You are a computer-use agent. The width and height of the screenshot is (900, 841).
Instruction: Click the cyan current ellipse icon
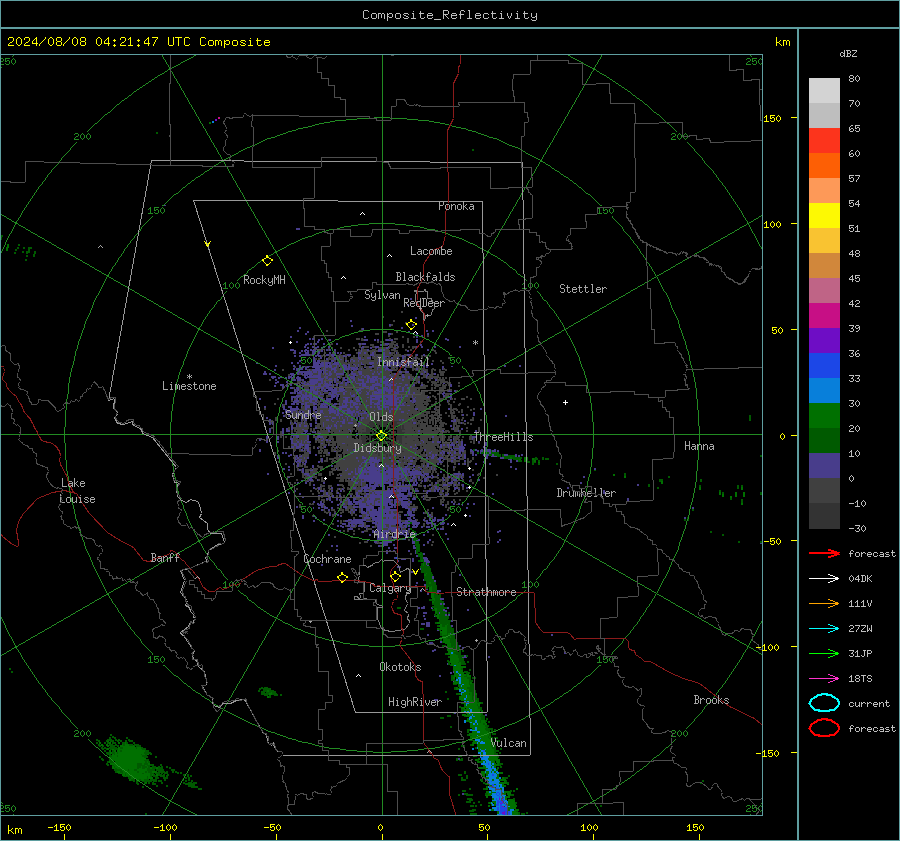coord(824,703)
